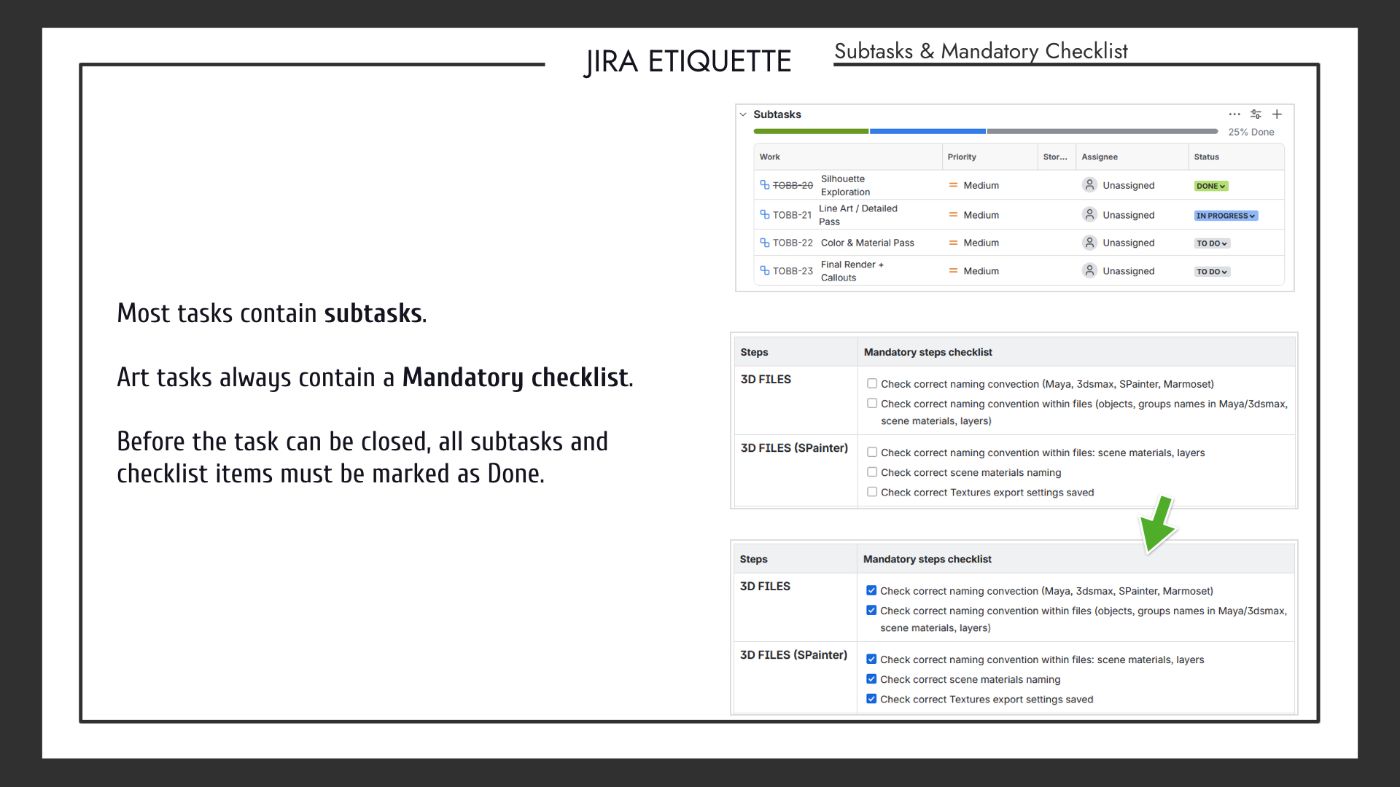
Task: Open the subtasks view settings sliders icon
Action: pyautogui.click(x=1256, y=114)
